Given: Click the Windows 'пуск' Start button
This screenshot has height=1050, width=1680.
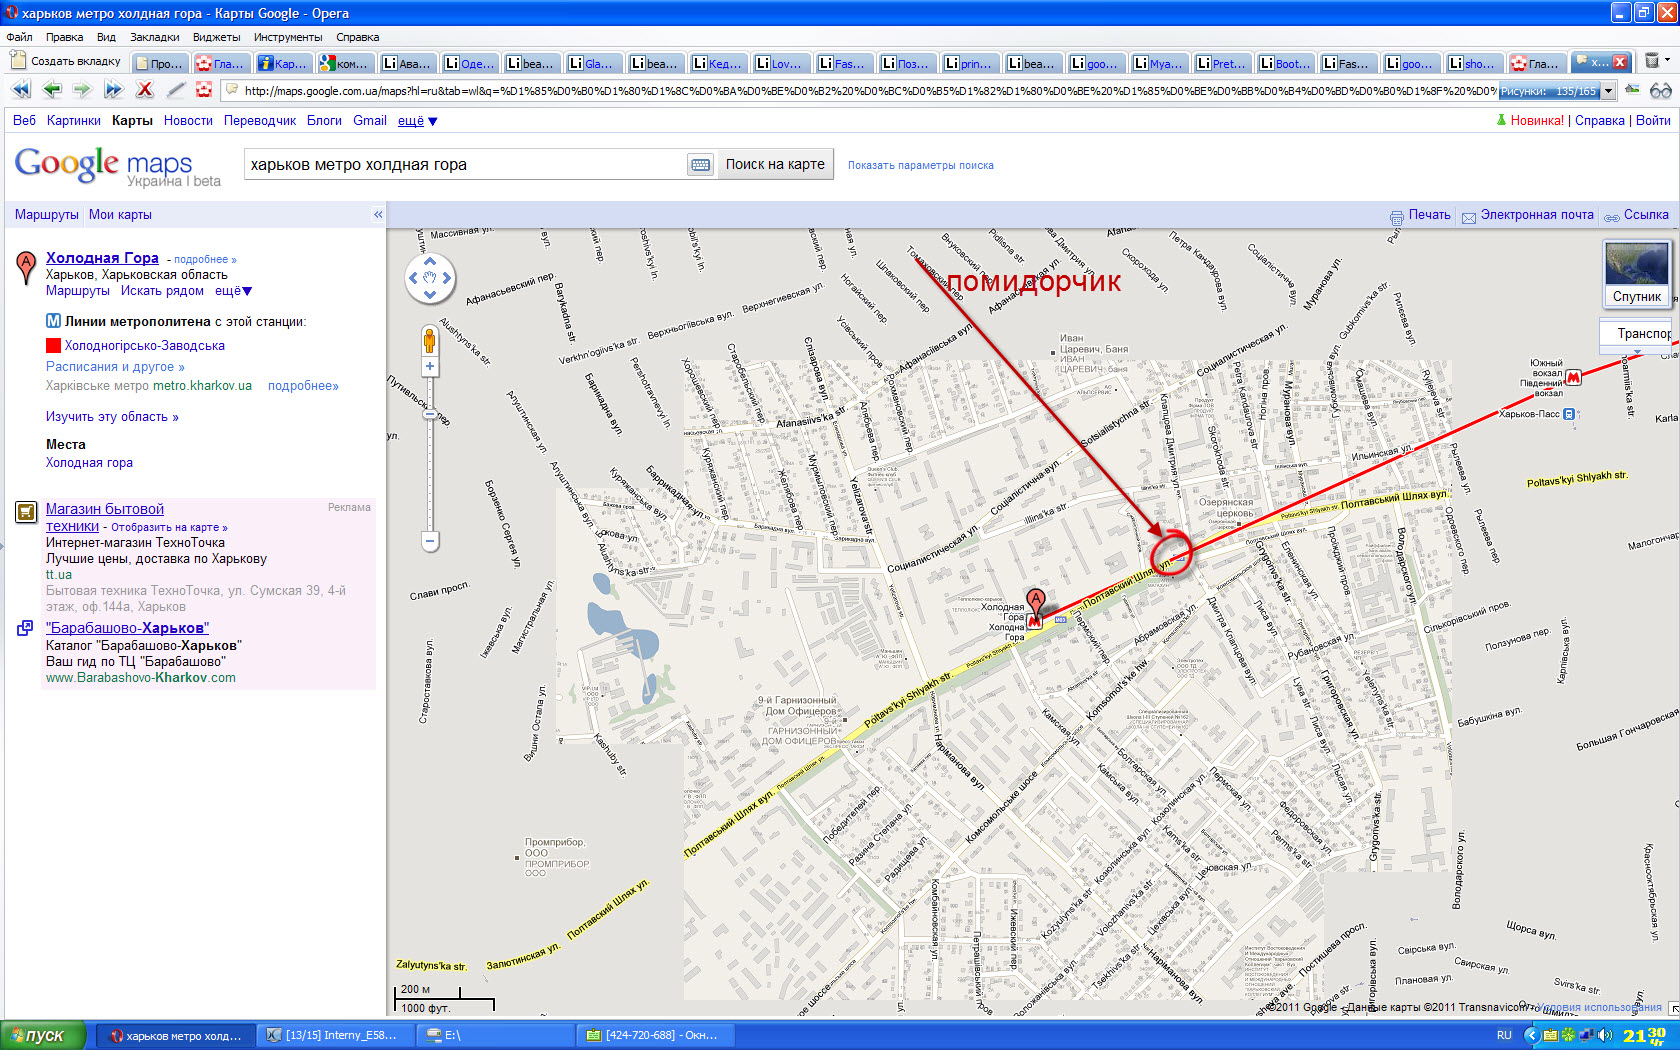Looking at the screenshot, I should tap(43, 1035).
